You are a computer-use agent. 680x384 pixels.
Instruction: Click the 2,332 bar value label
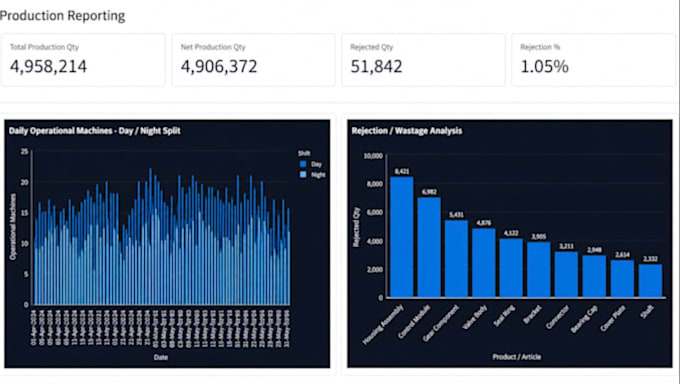click(650, 259)
